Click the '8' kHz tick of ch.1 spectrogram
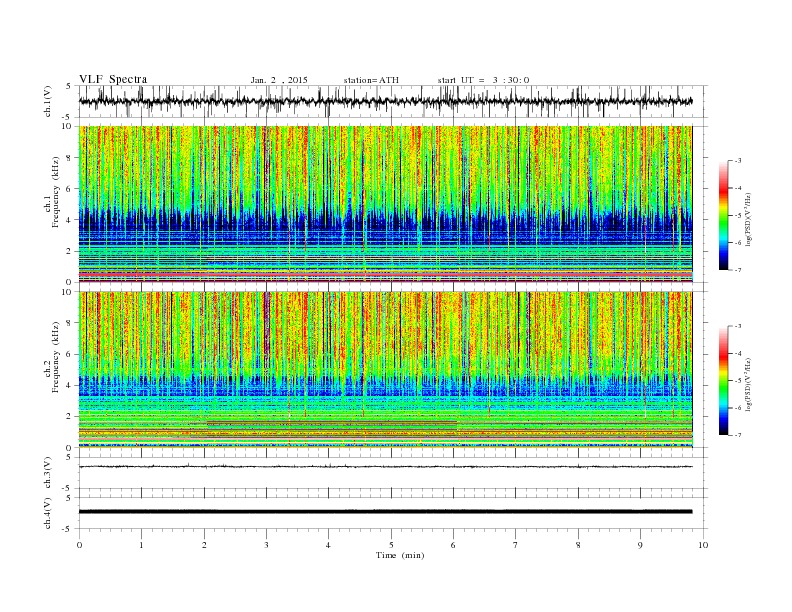Image resolution: width=792 pixels, height=612 pixels. [x=70, y=158]
